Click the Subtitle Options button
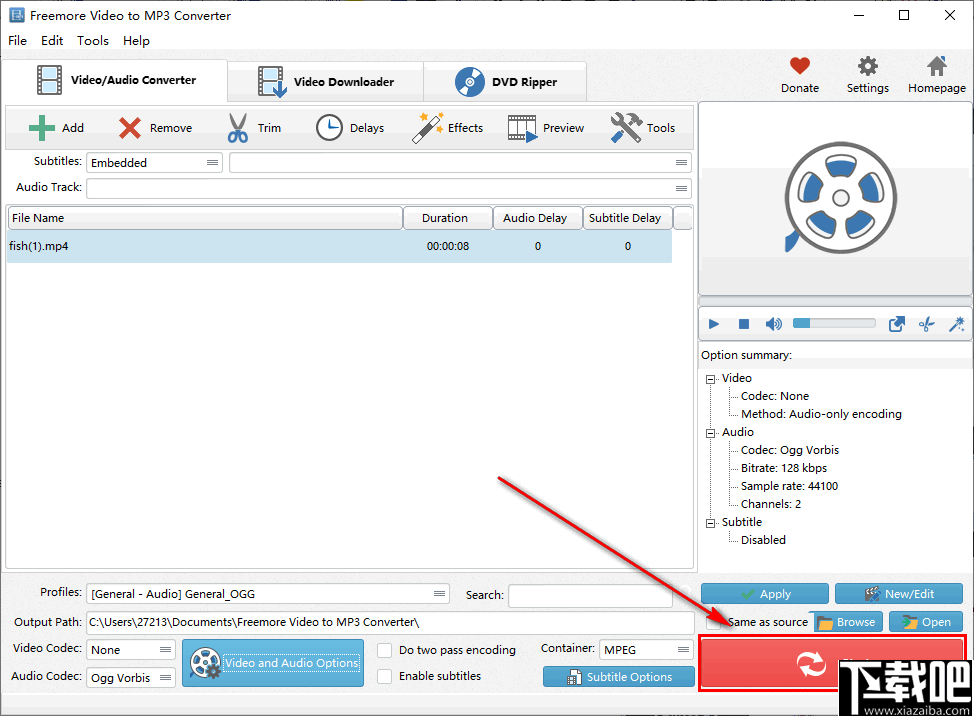This screenshot has width=974, height=716. (x=618, y=677)
